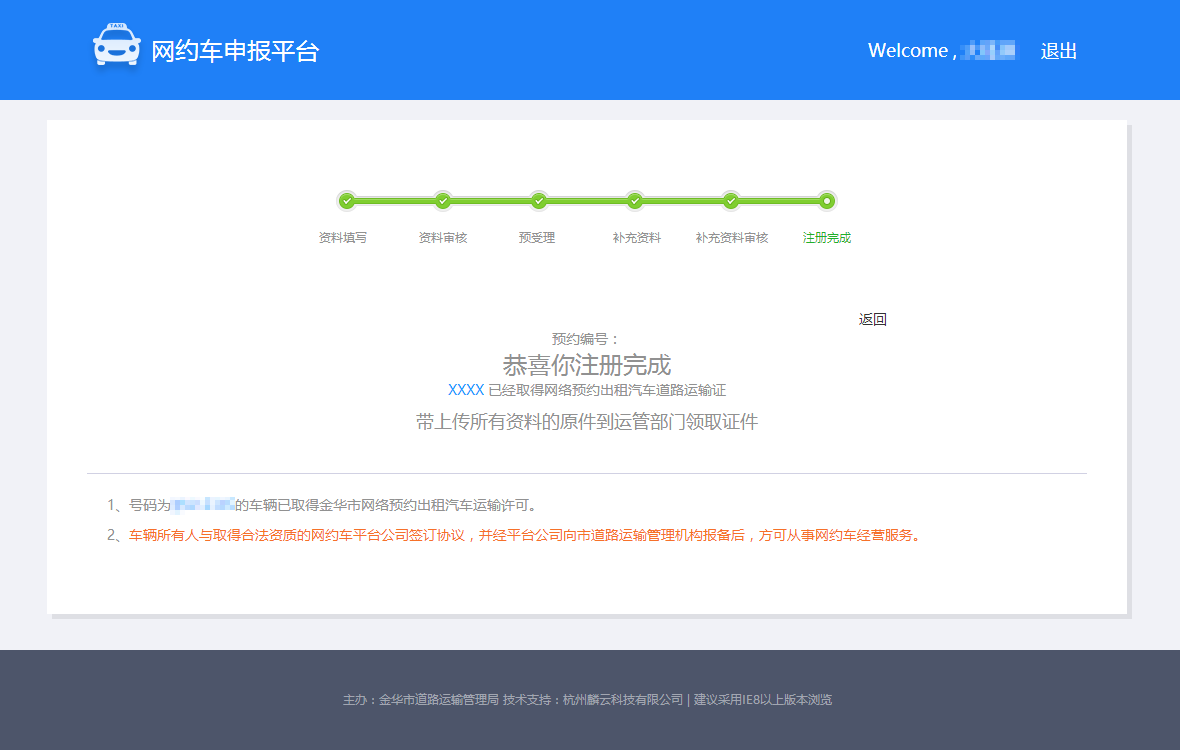Click the 返回 back link

(872, 319)
